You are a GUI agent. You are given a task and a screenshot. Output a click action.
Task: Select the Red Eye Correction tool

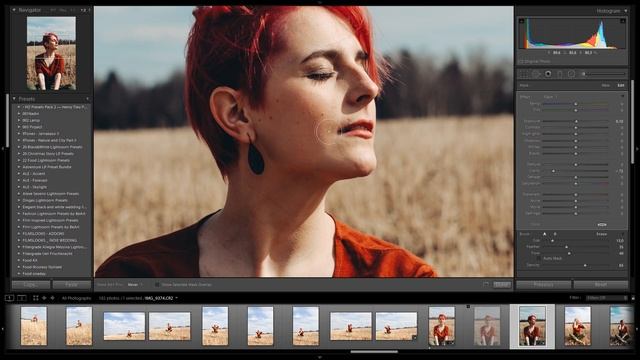click(548, 74)
